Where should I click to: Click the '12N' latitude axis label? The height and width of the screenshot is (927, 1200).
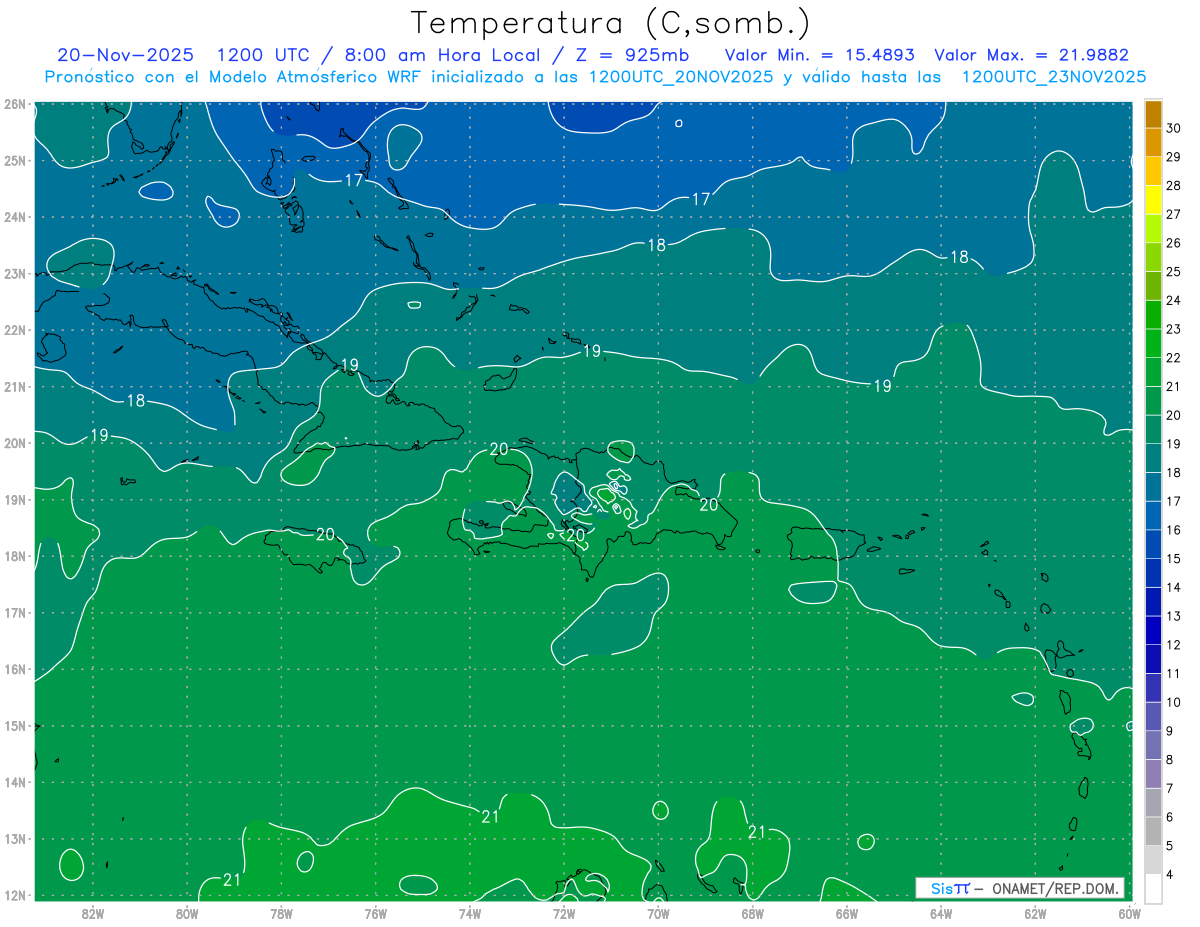tap(14, 895)
